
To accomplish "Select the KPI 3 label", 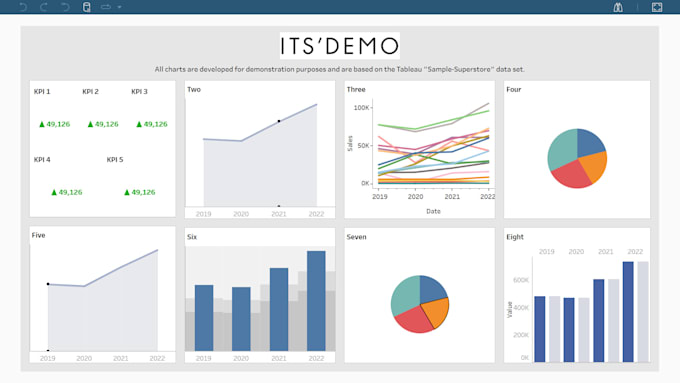I will point(140,92).
